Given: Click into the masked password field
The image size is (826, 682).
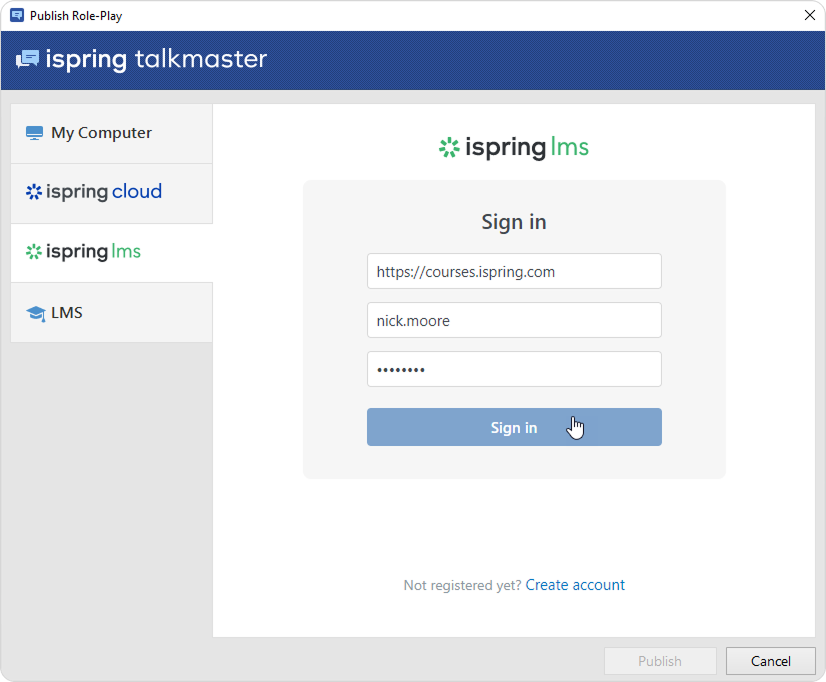Looking at the screenshot, I should click(514, 369).
